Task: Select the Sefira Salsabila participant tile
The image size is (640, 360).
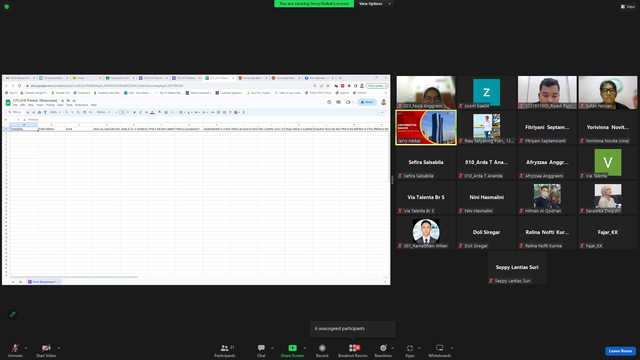Action: coord(426,162)
